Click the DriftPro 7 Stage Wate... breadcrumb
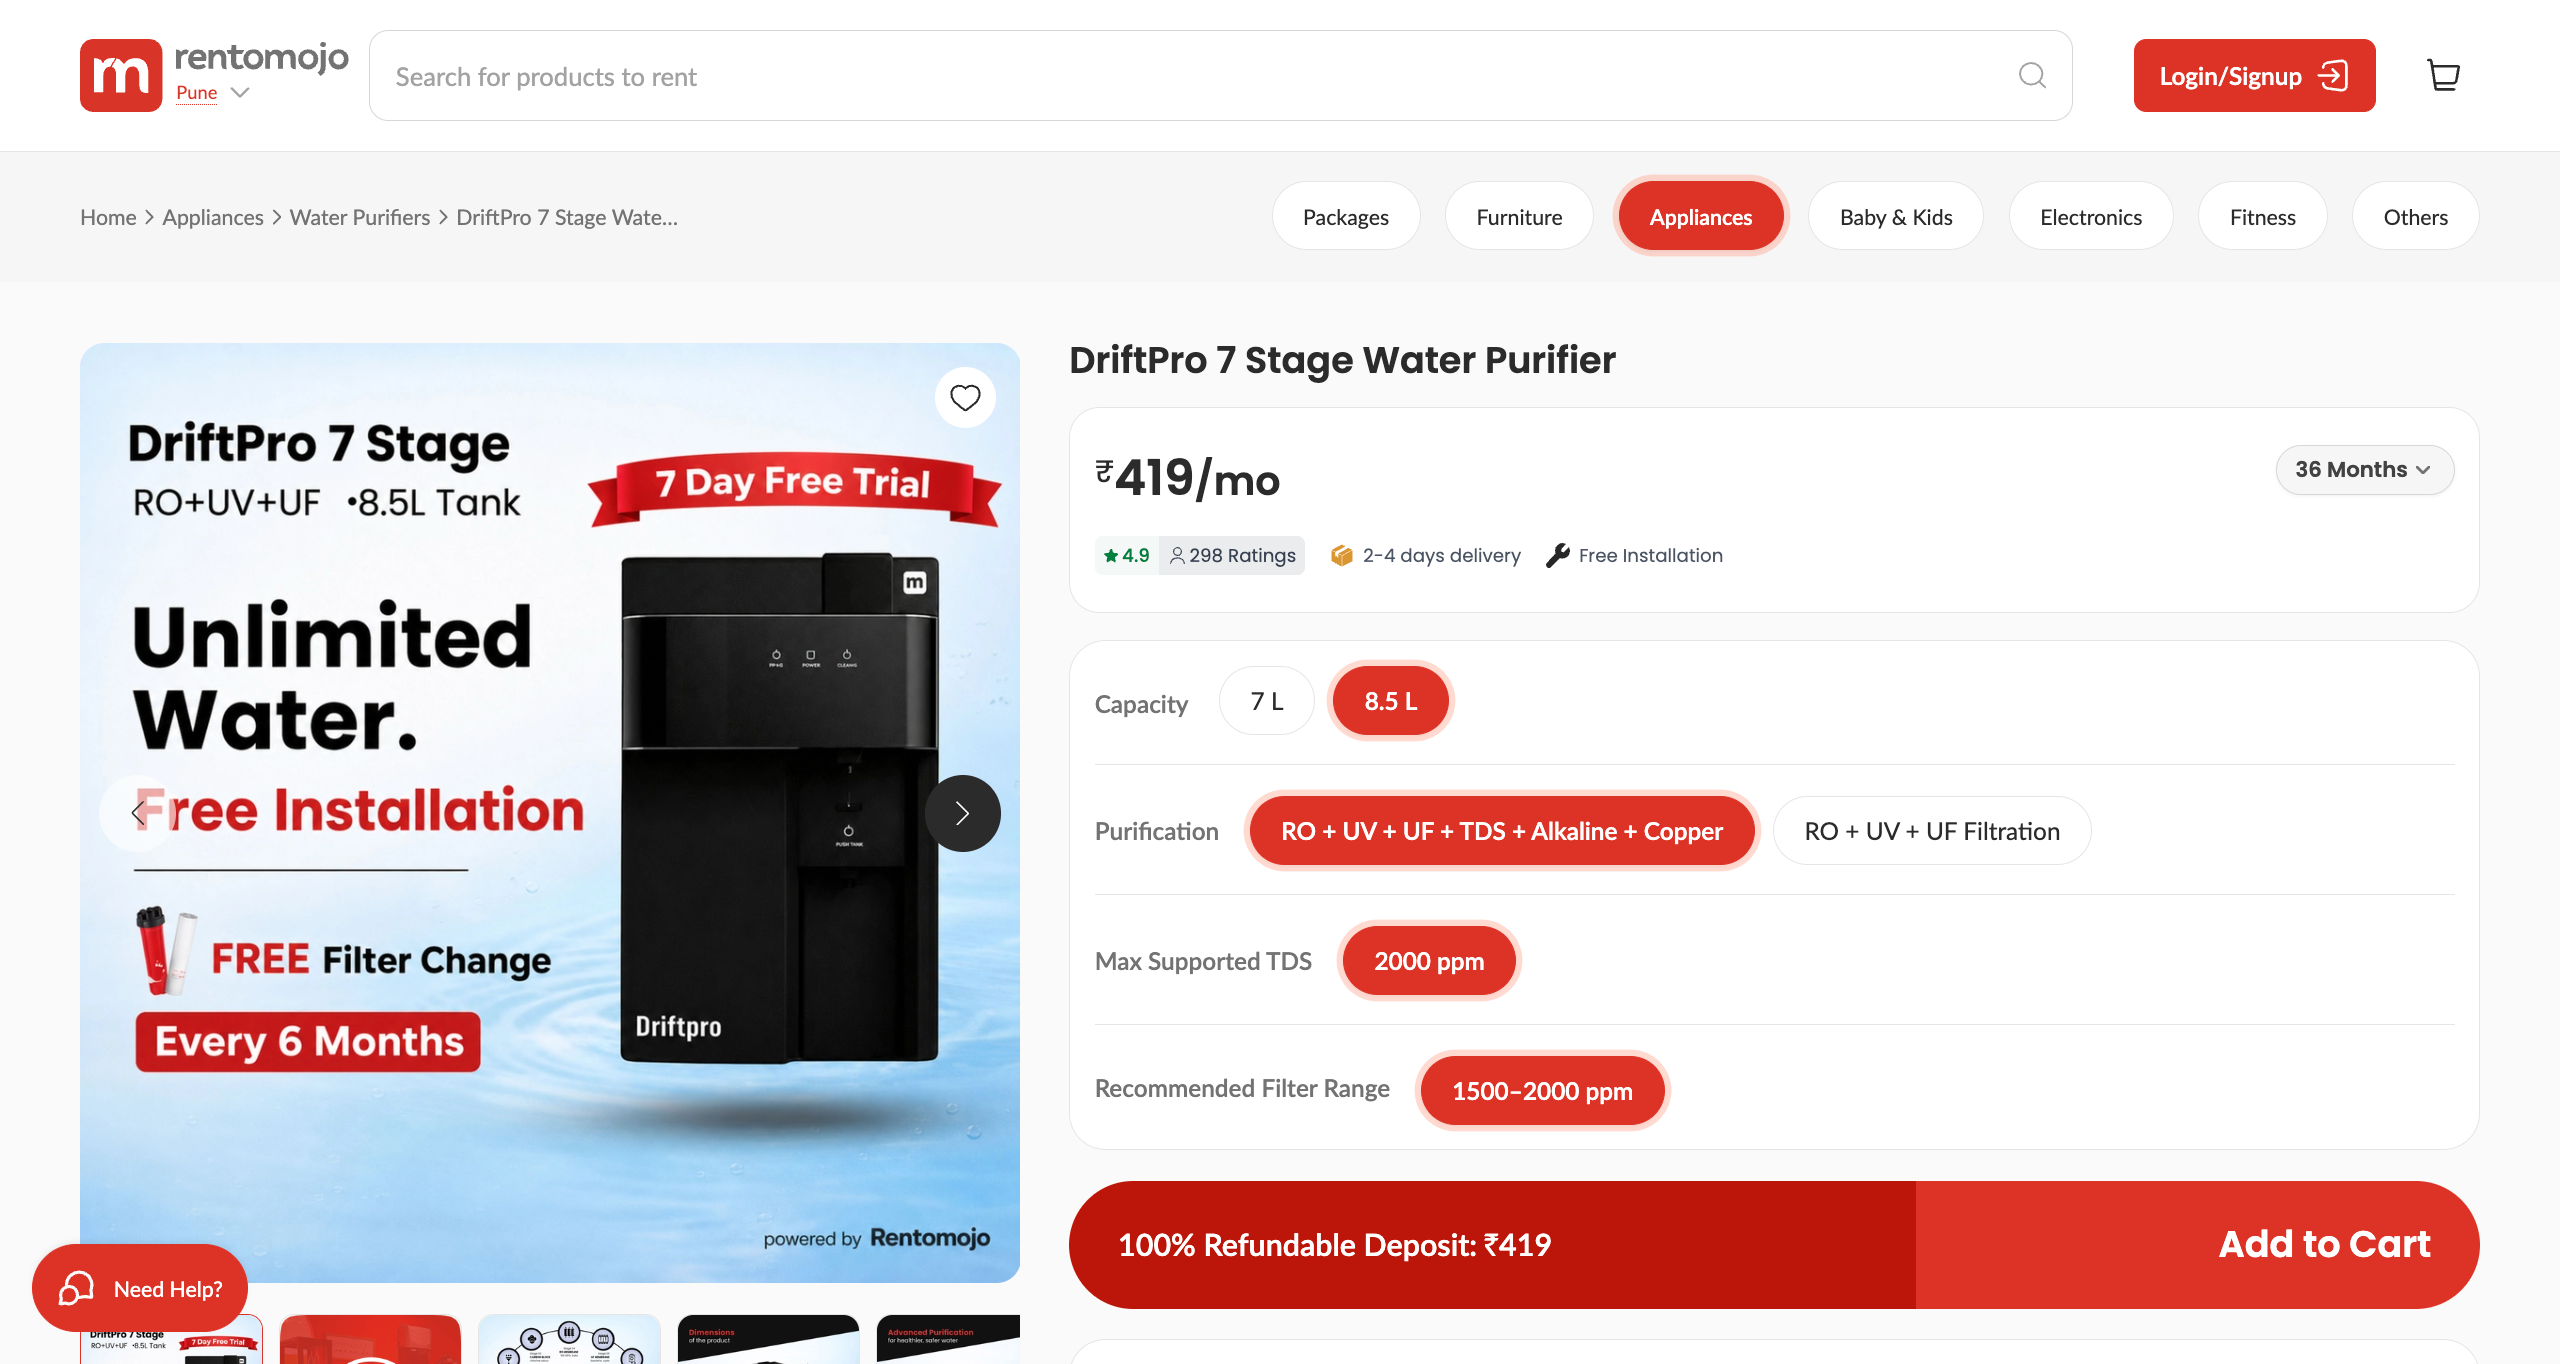2560x1364 pixels. click(x=567, y=217)
